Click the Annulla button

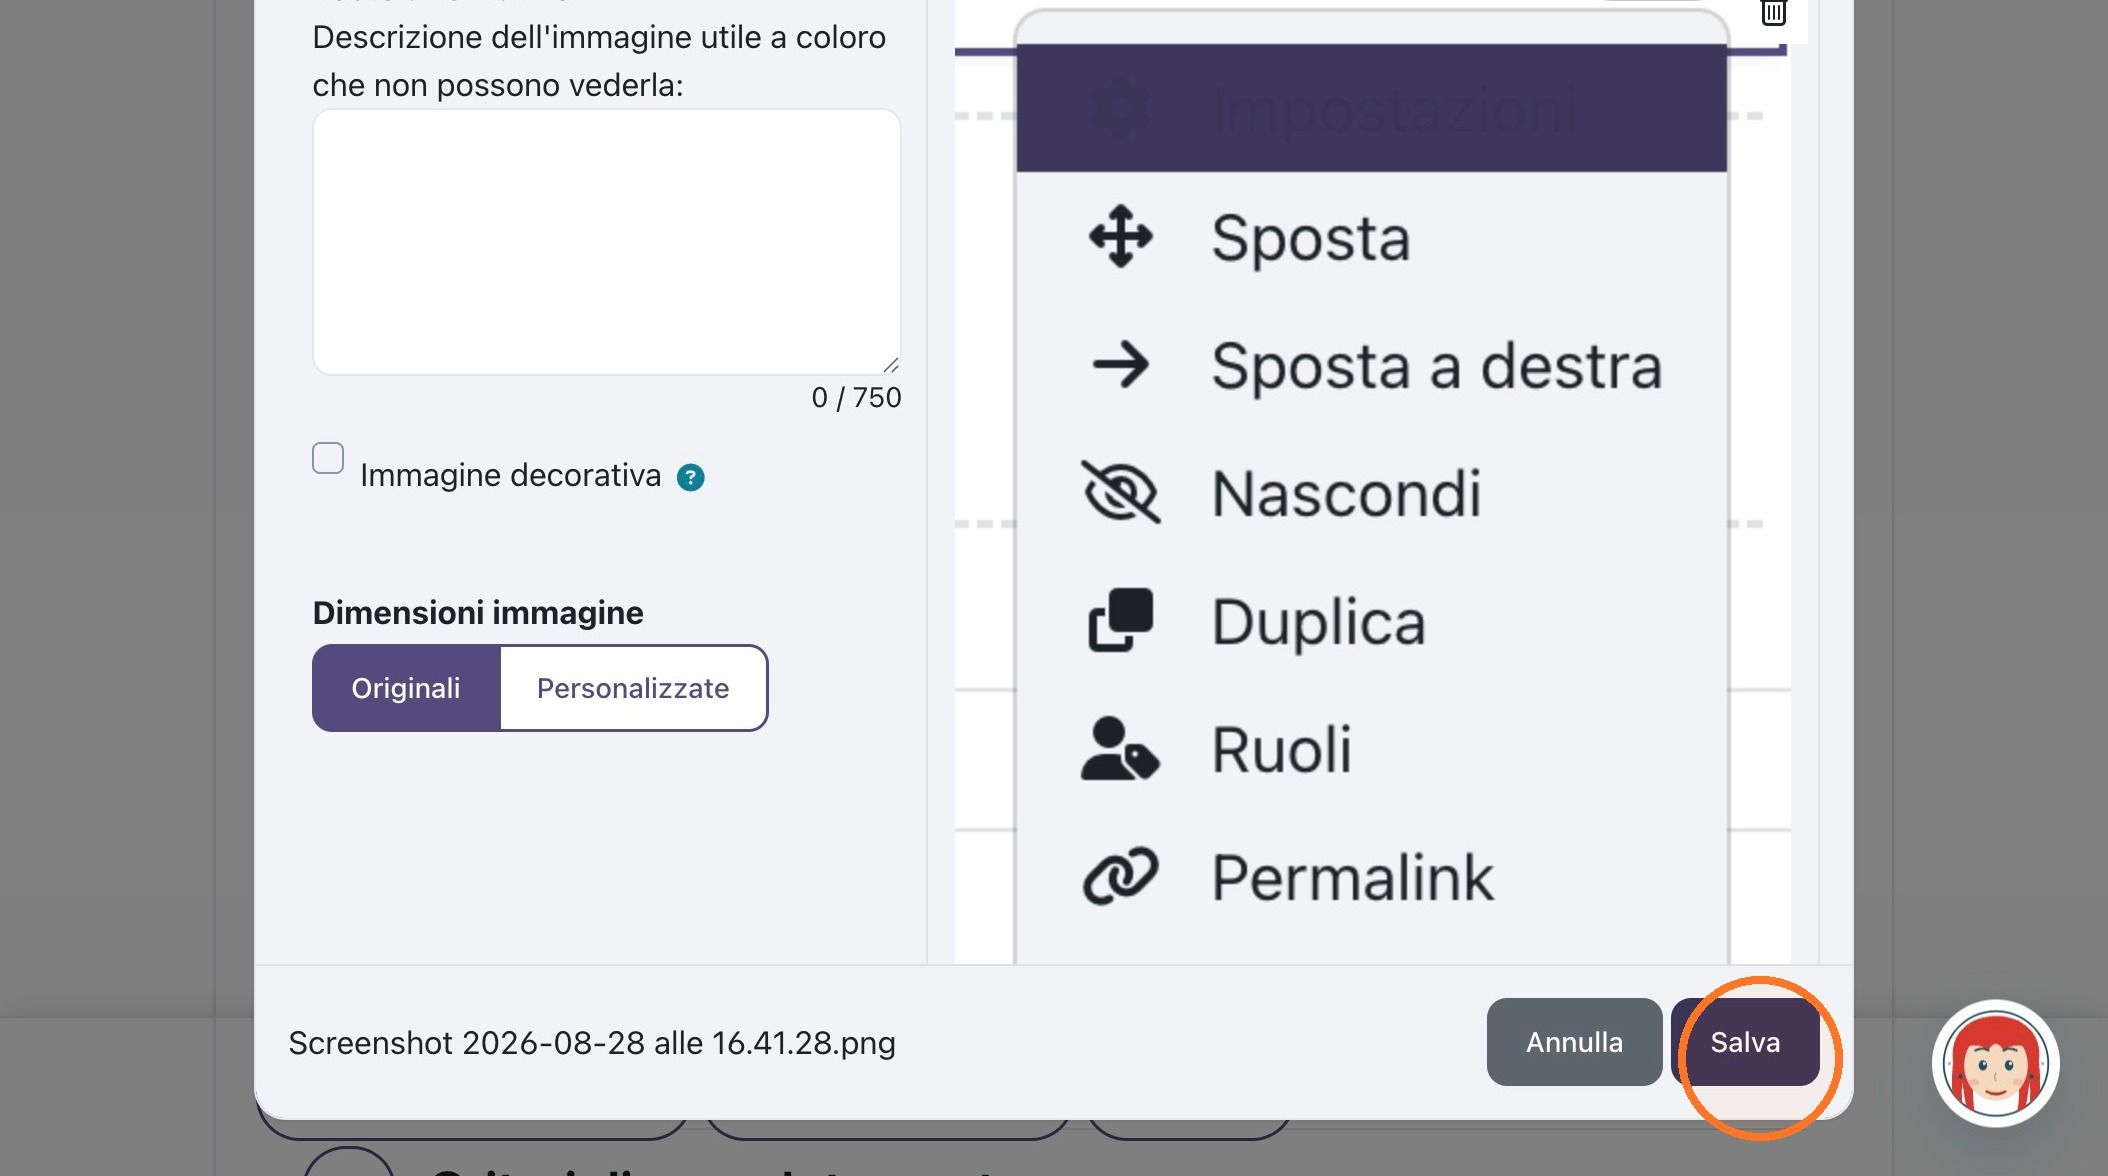coord(1574,1042)
